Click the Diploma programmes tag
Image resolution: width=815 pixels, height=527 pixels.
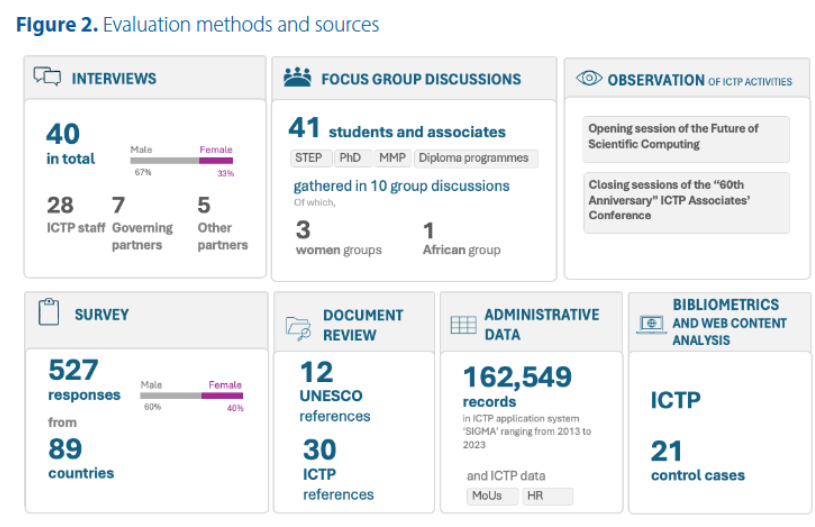coord(475,158)
